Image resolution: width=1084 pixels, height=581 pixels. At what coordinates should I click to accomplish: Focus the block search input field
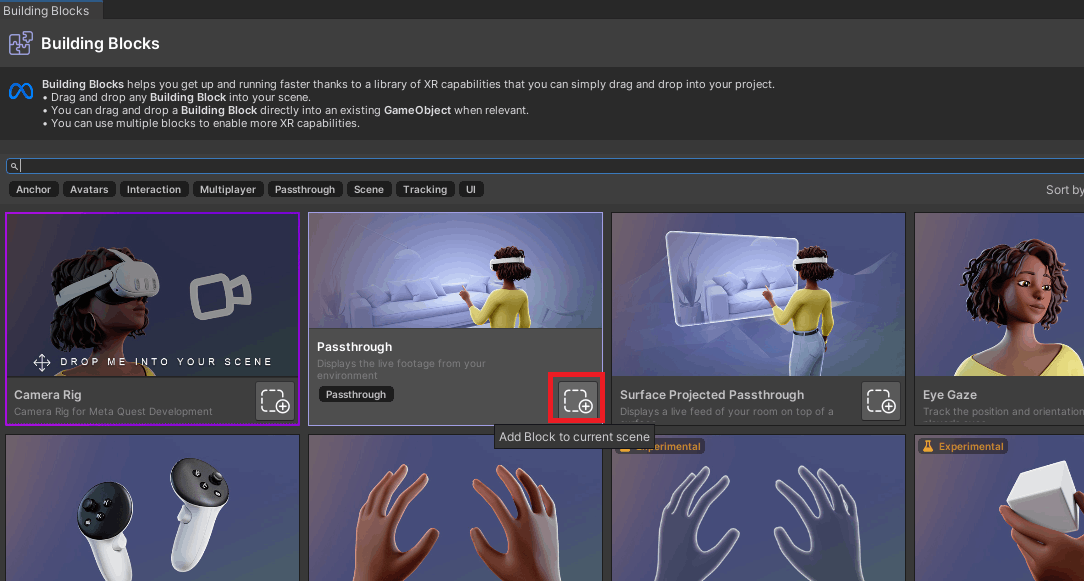tap(545, 166)
